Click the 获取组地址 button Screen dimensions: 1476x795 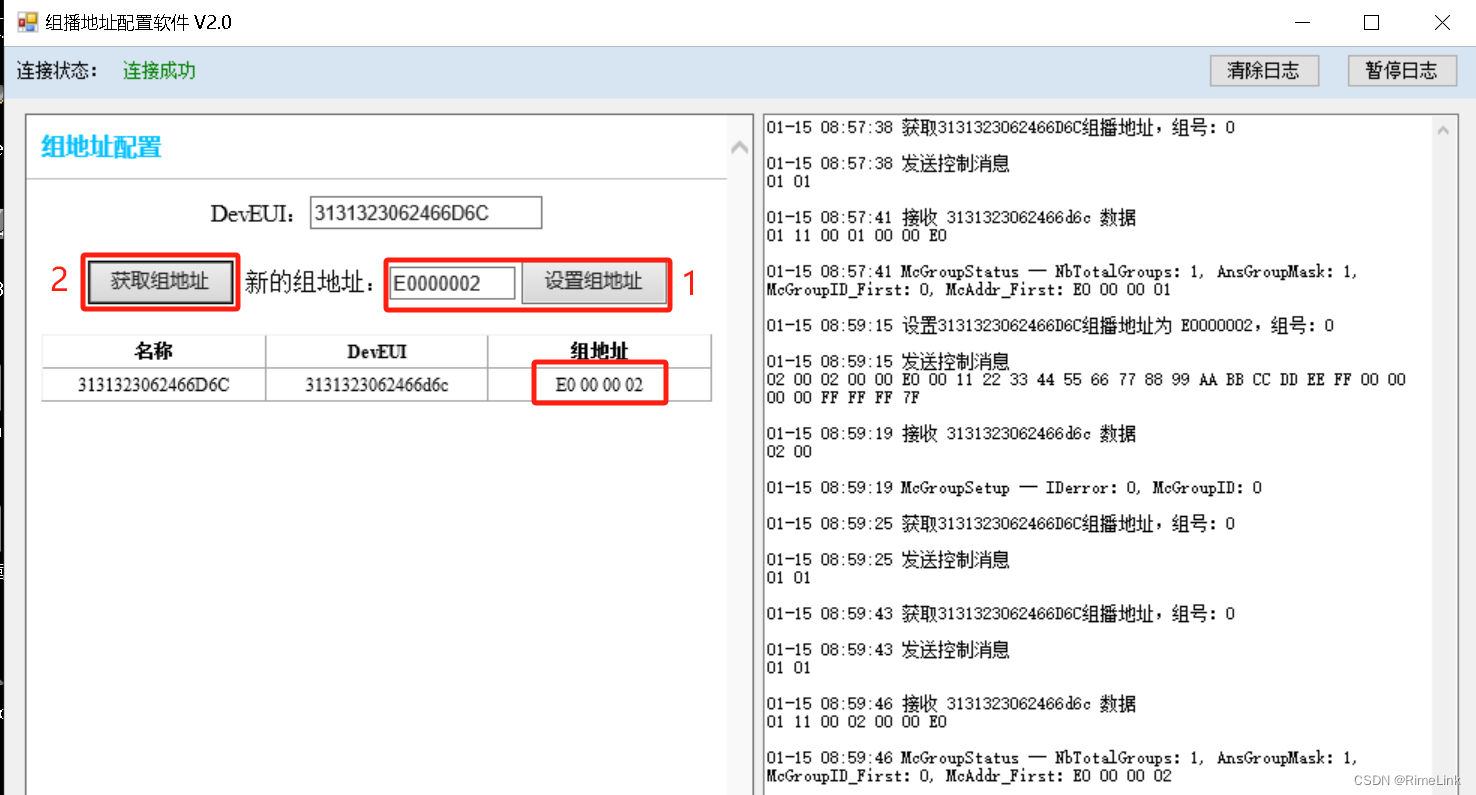(x=160, y=282)
